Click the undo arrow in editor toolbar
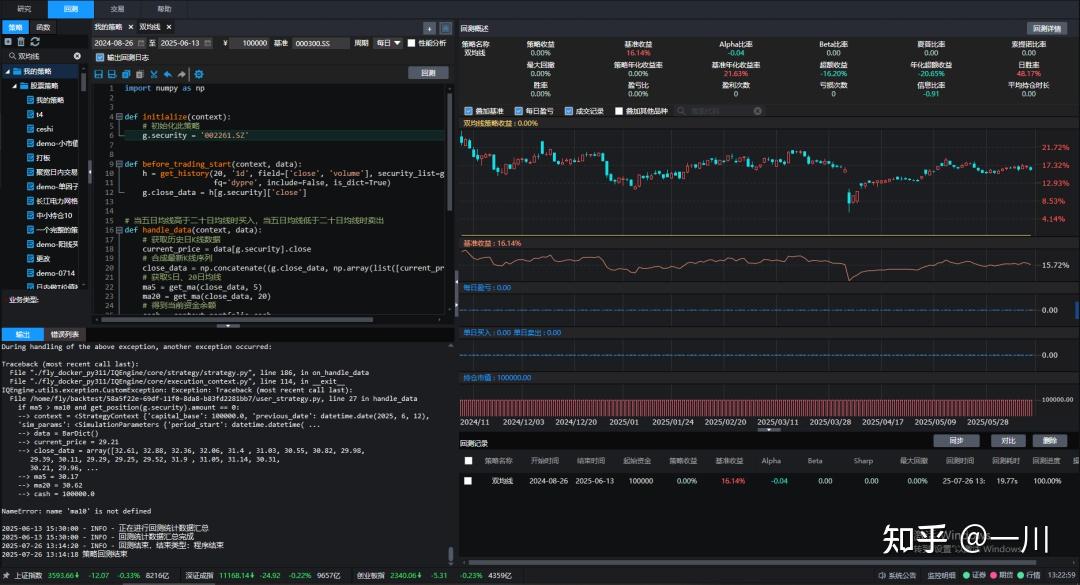The width and height of the screenshot is (1080, 585). pos(168,74)
